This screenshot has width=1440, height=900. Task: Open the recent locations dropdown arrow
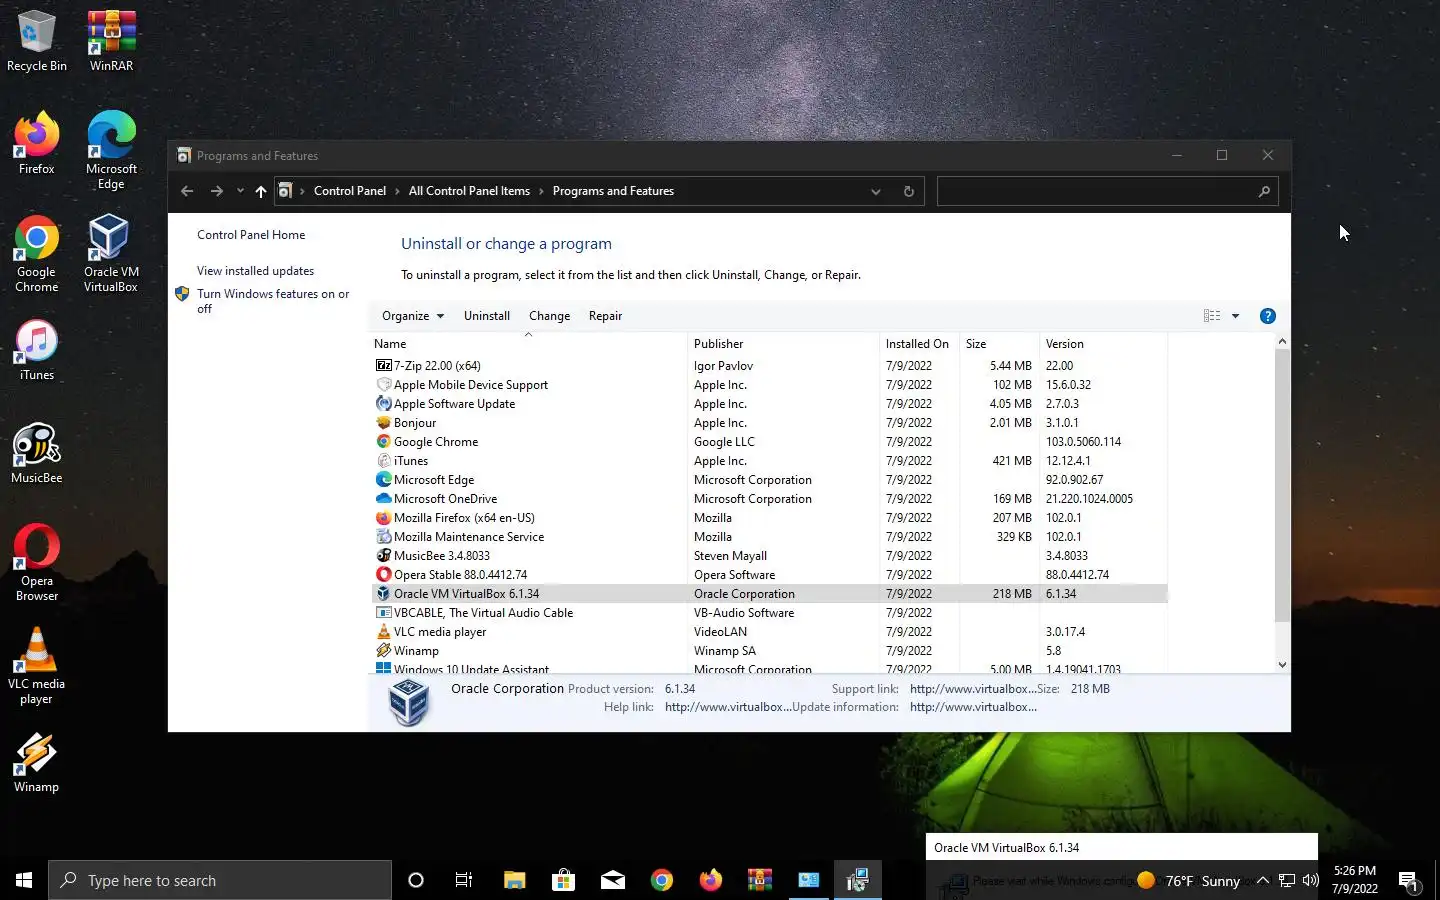coord(240,191)
